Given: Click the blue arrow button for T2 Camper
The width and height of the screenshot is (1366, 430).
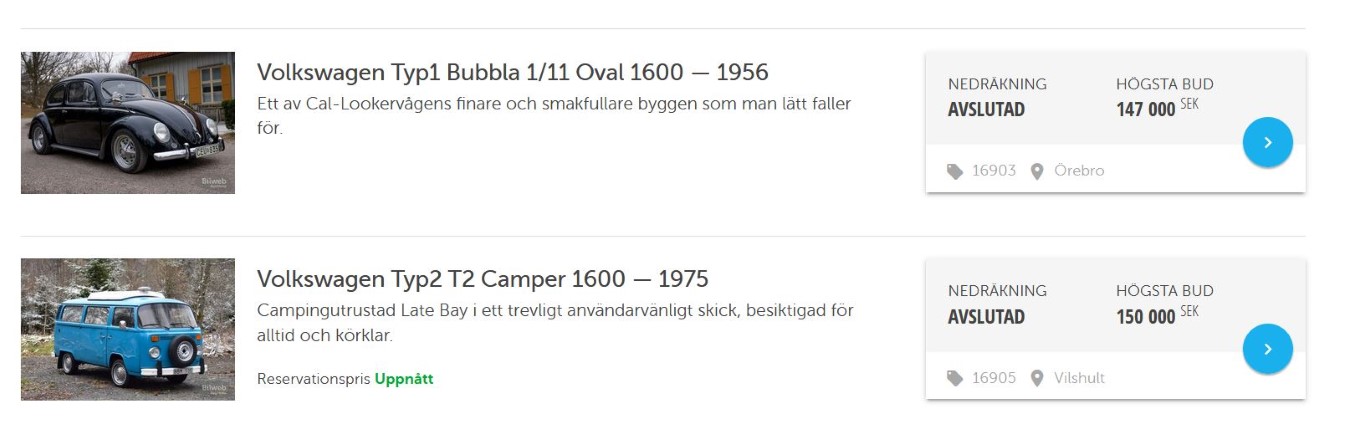Looking at the screenshot, I should click(x=1267, y=349).
